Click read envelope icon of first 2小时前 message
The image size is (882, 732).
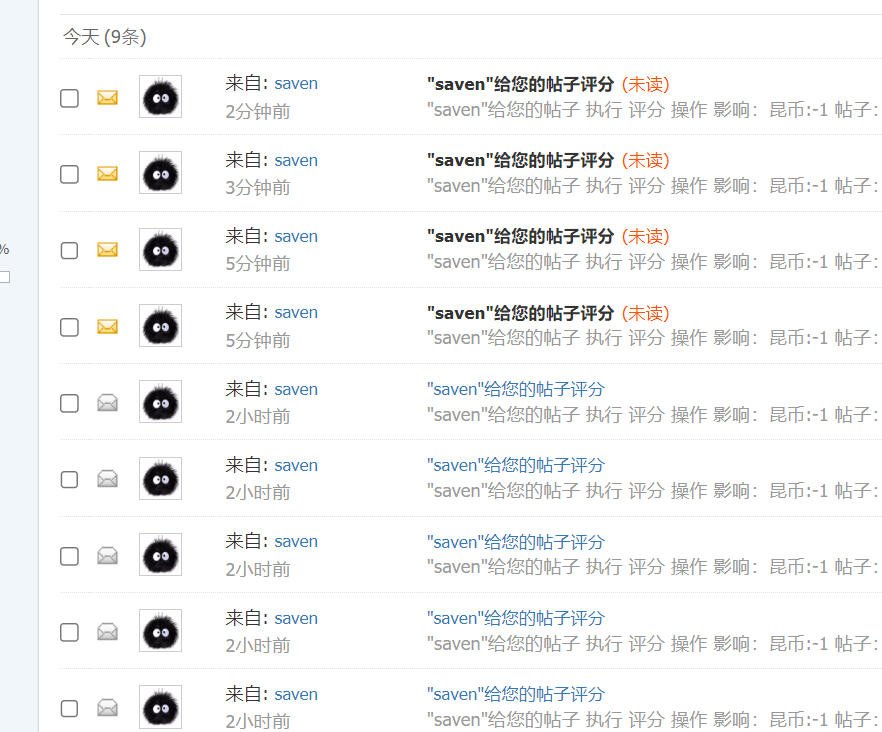[x=107, y=403]
